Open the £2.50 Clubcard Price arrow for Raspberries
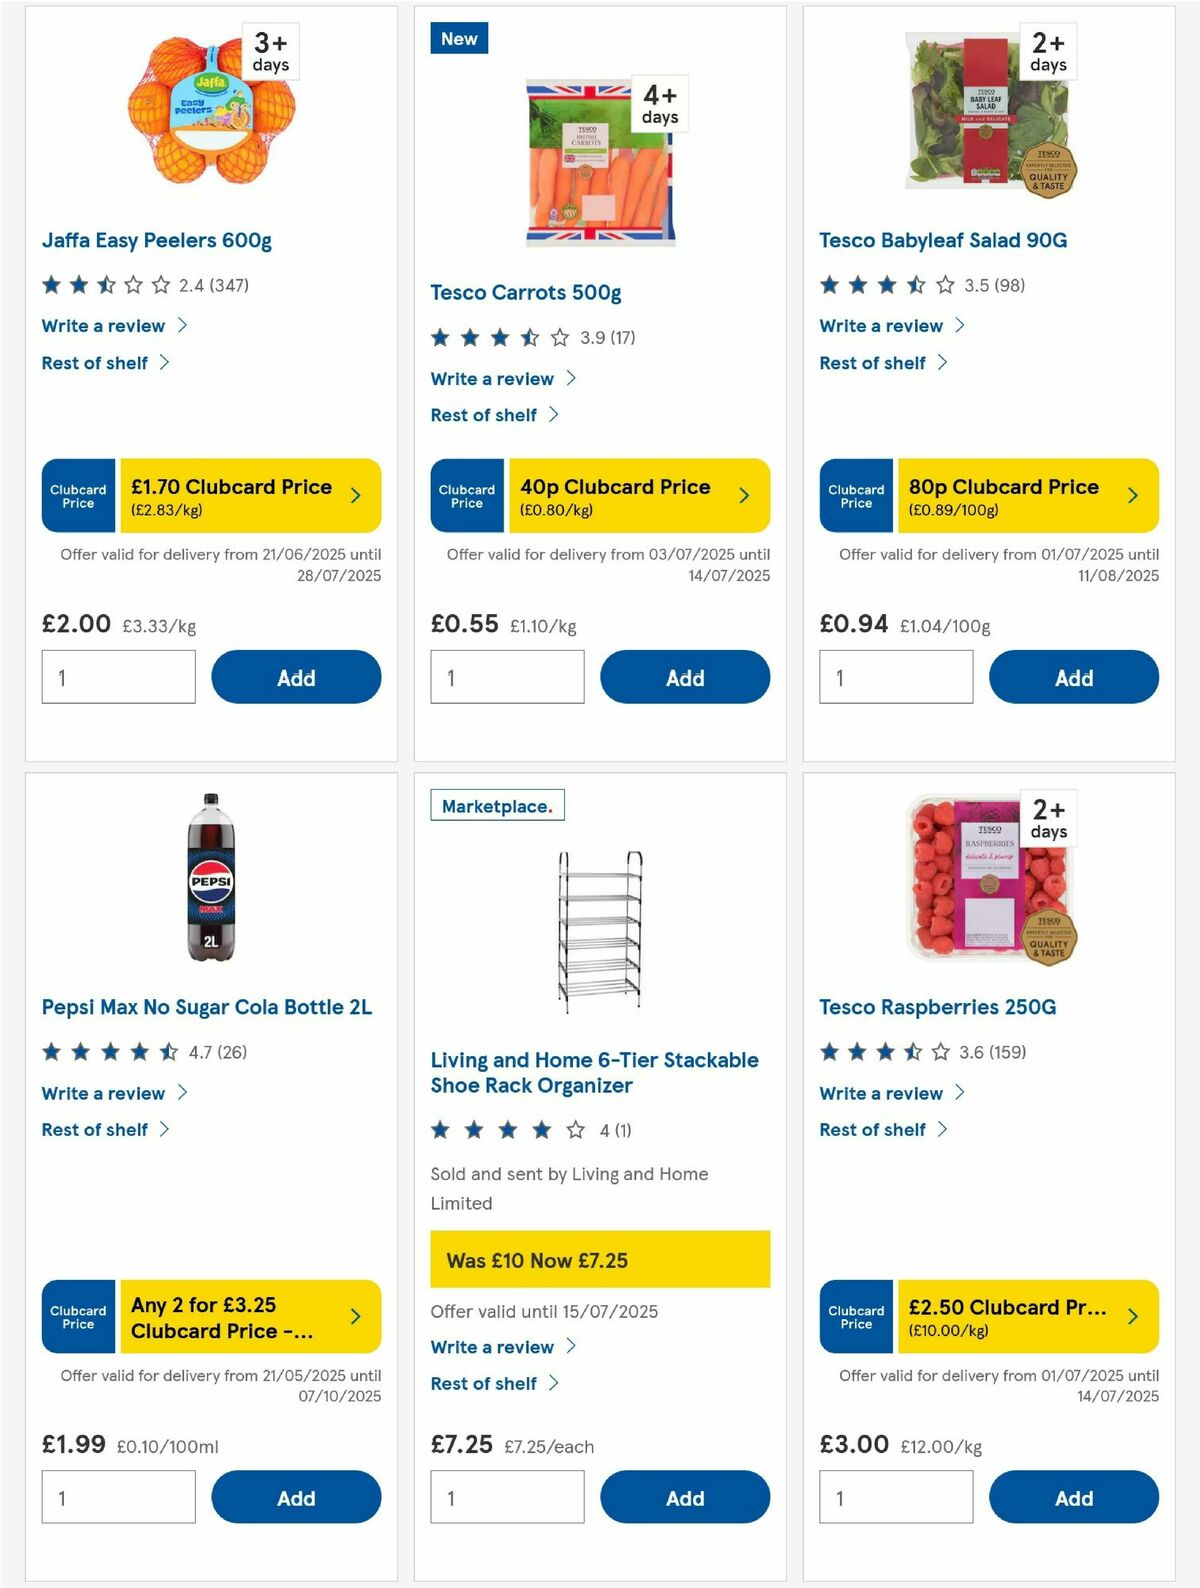 click(x=1133, y=1317)
